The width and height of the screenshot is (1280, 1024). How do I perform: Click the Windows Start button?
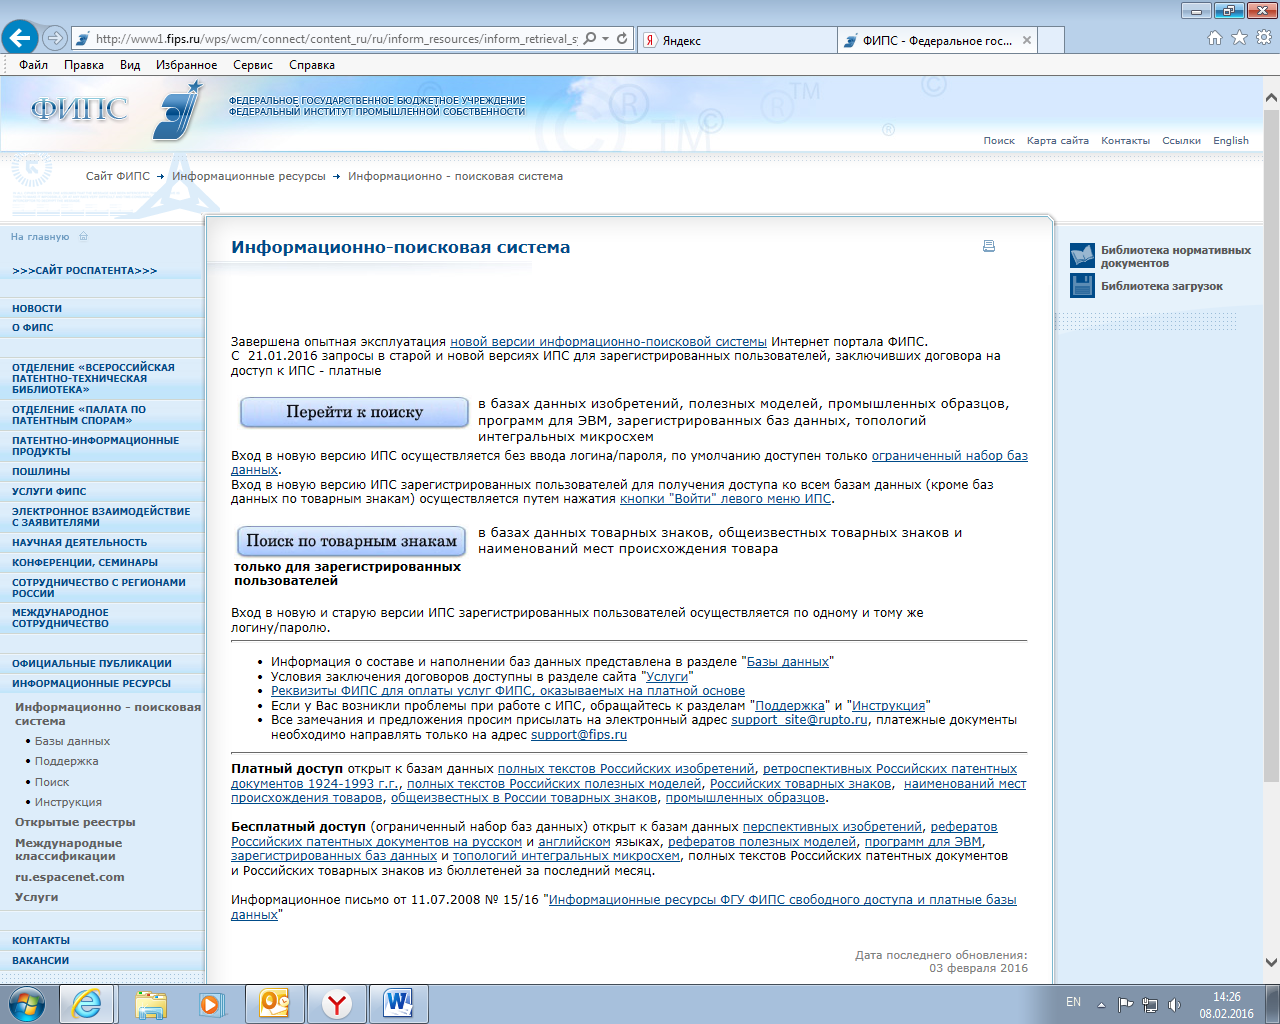25,1004
